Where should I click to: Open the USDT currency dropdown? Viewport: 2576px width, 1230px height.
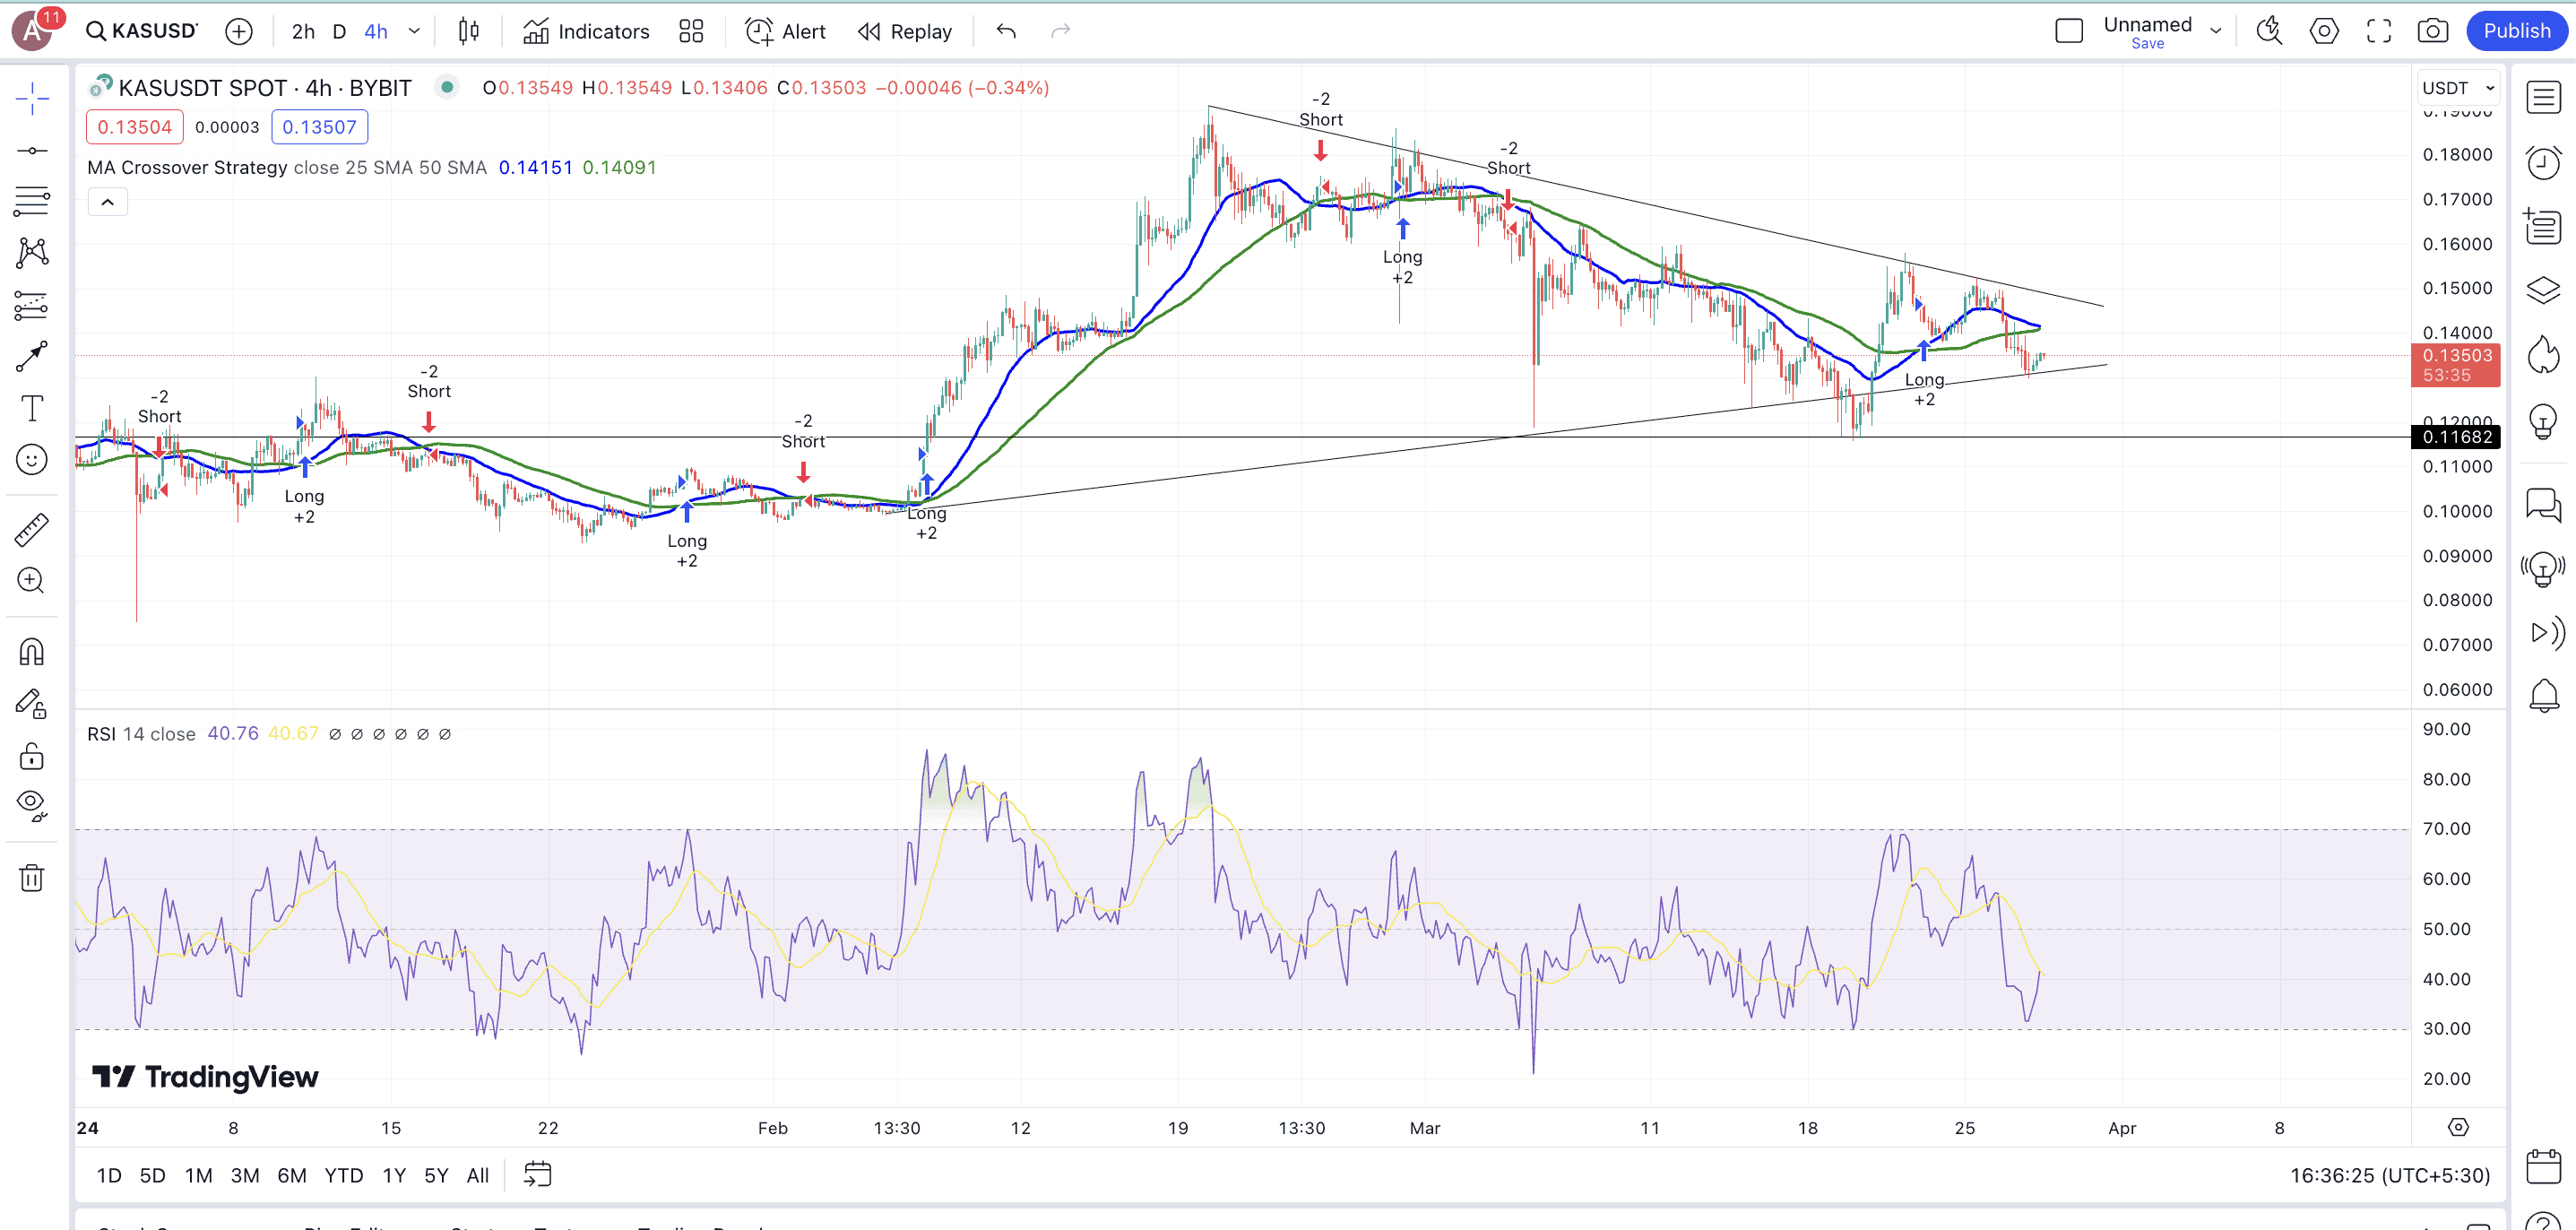[2457, 88]
